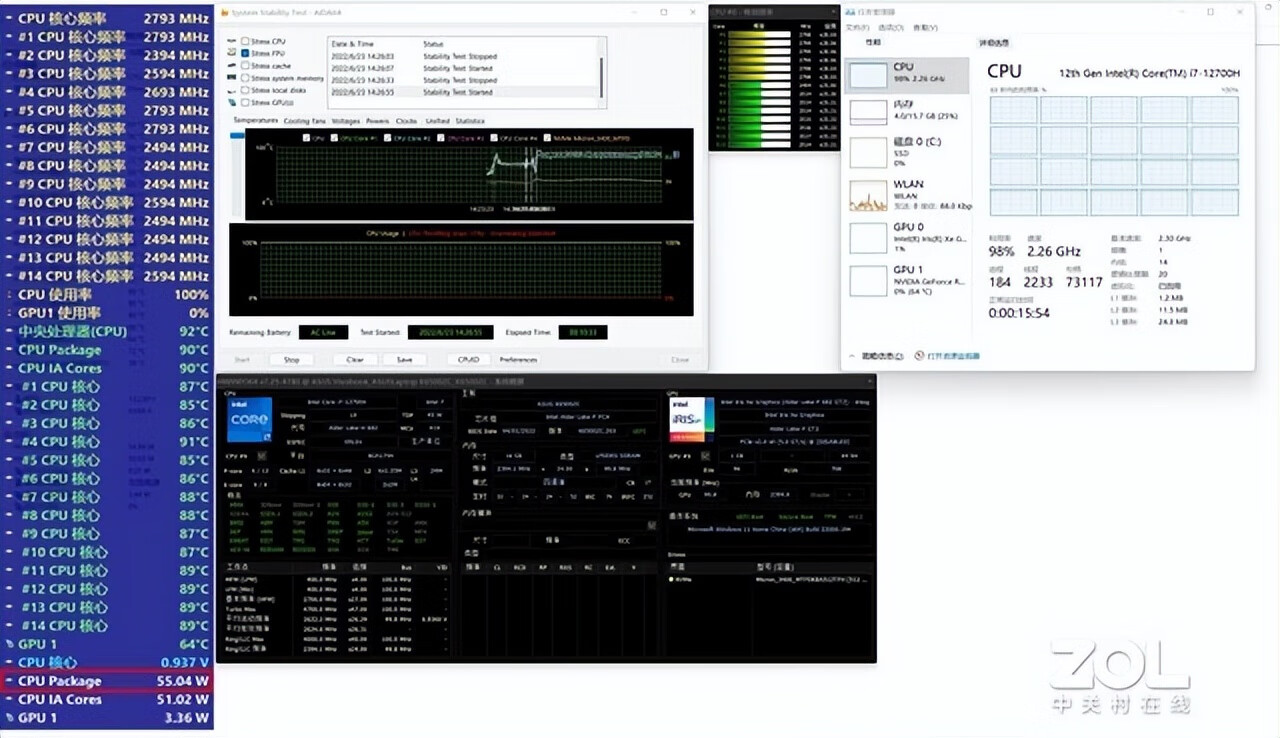The image size is (1280, 738).
Task: Select the memory entry in Task Manager sidebar
Action: pyautogui.click(x=907, y=110)
